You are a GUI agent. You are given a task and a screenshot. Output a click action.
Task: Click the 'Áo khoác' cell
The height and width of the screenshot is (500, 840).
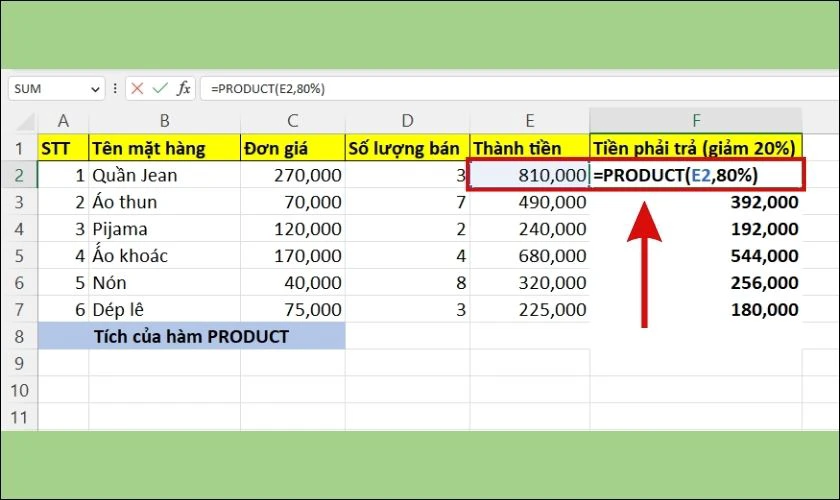(164, 256)
